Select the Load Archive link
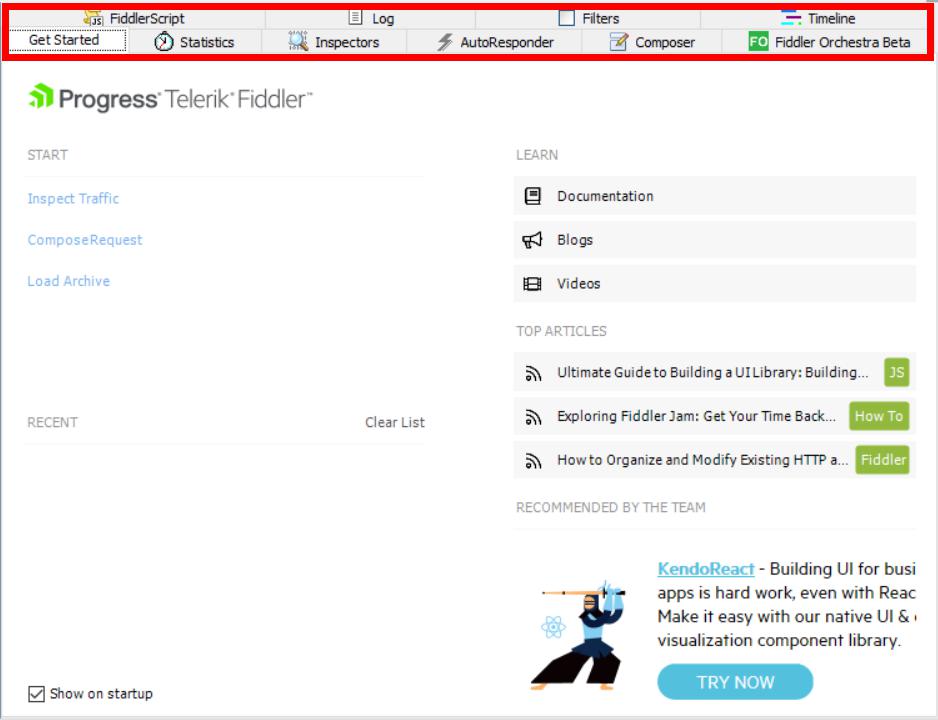Viewport: 938px width, 720px height. (x=68, y=281)
